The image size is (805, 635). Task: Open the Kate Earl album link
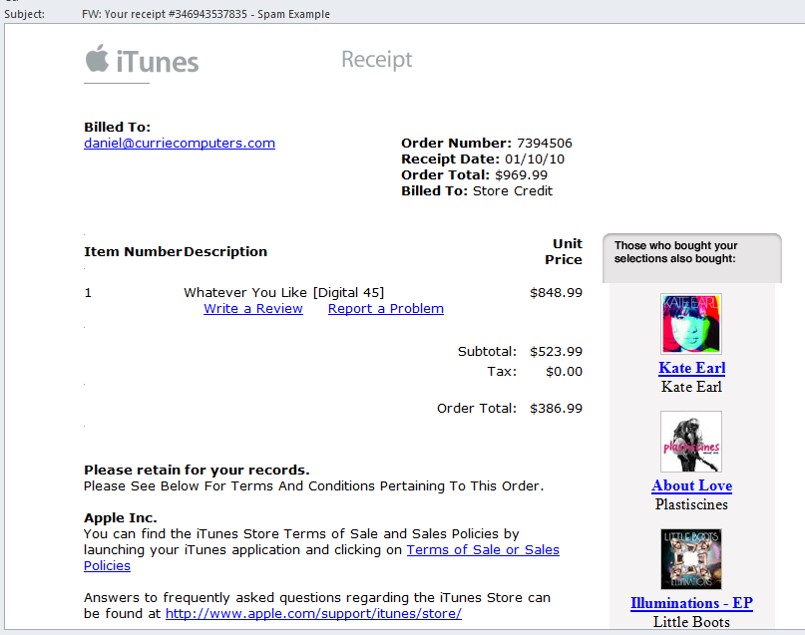tap(692, 368)
